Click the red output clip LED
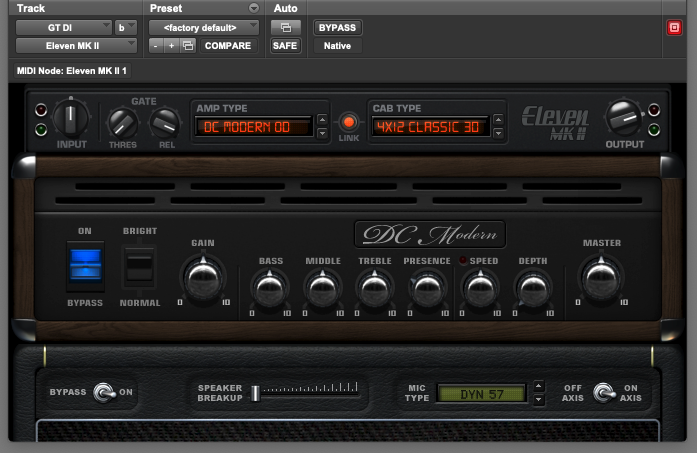697x453 pixels. pos(653,109)
